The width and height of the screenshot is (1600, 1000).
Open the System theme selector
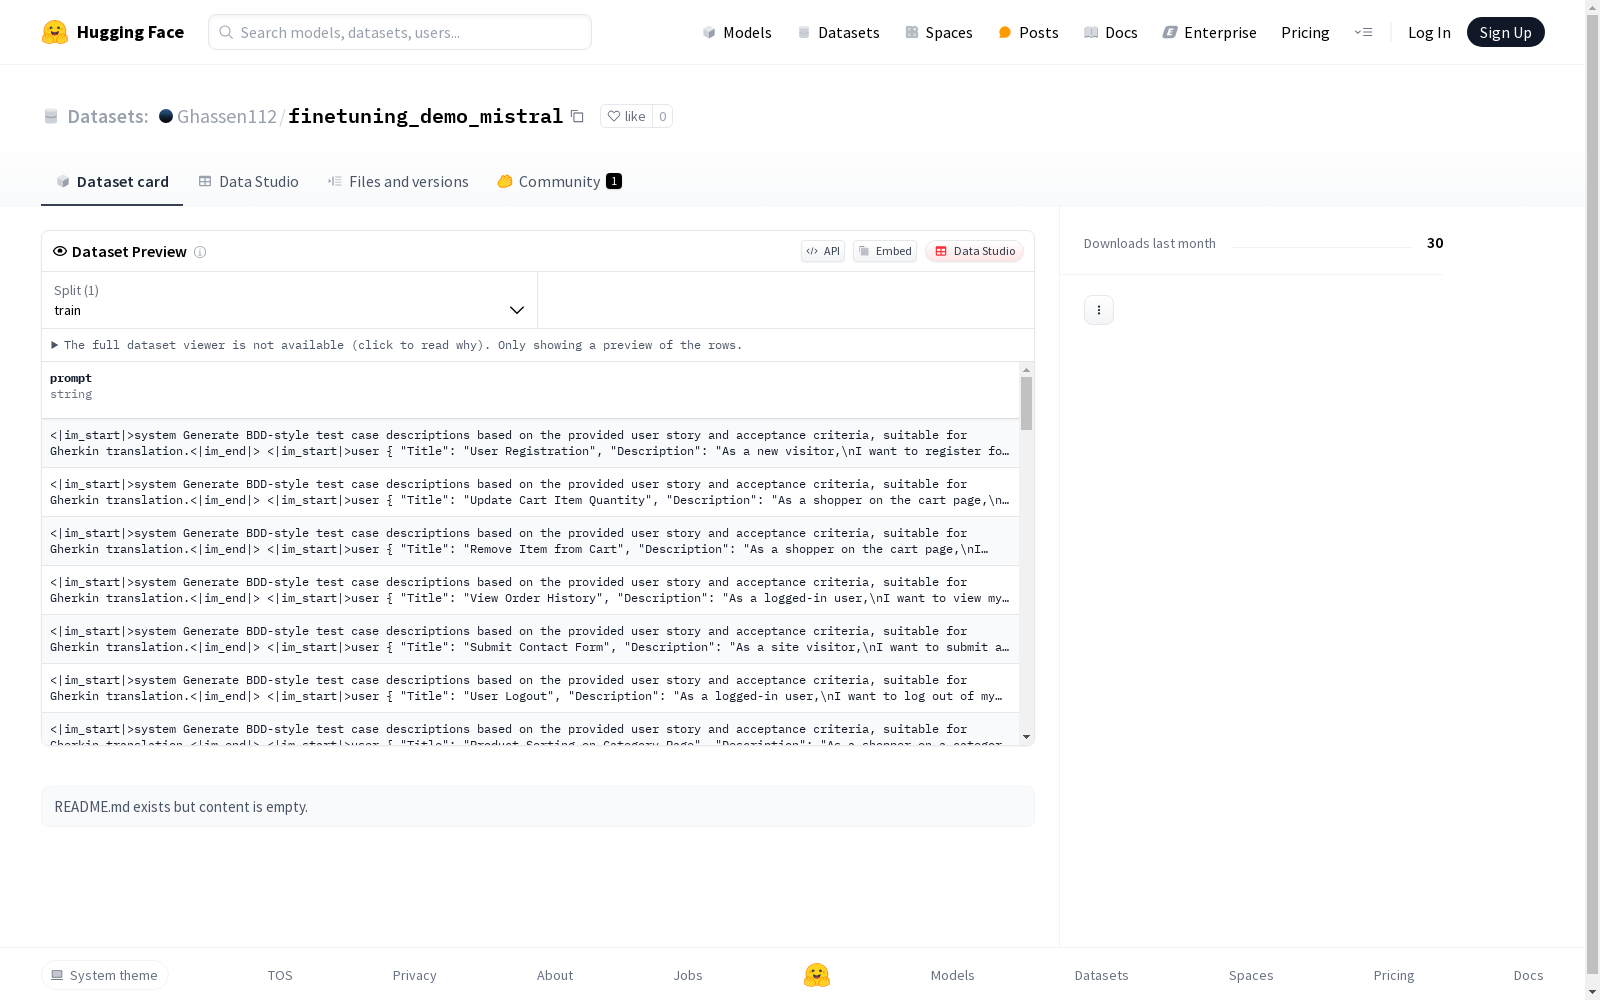tap(105, 975)
